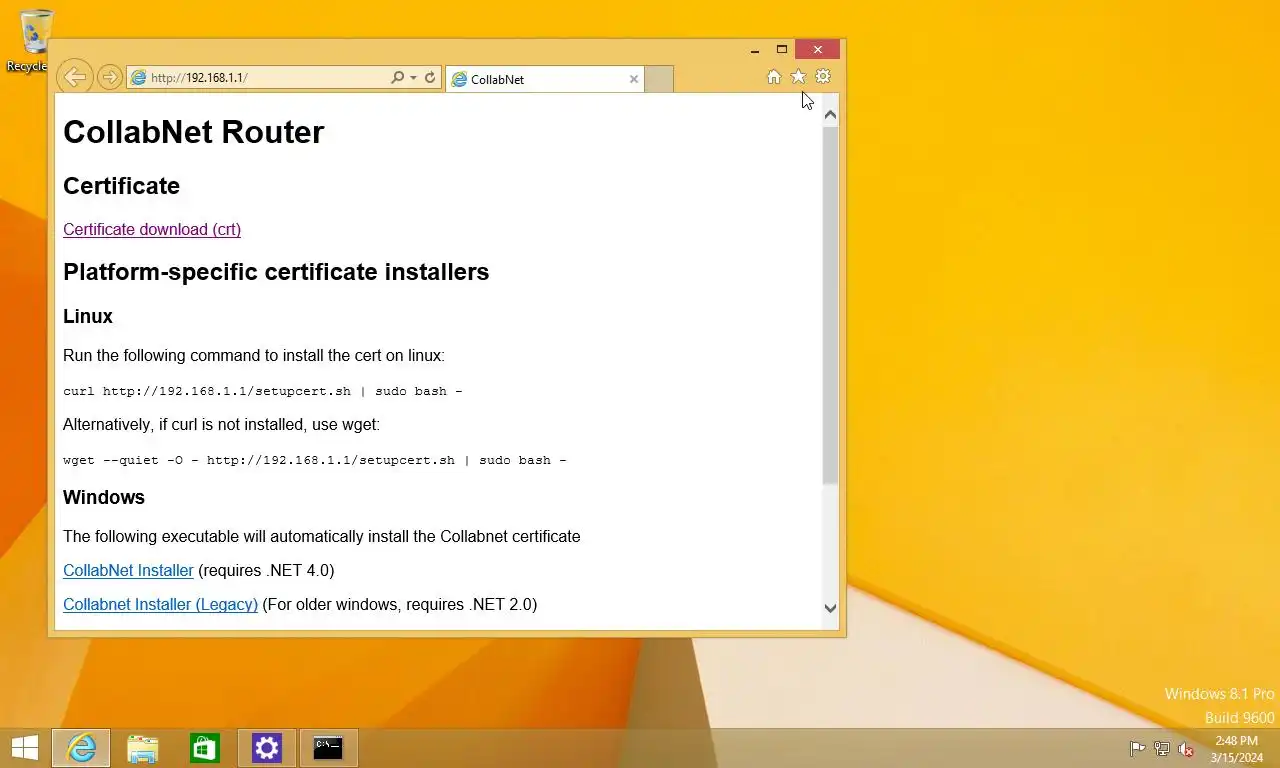Open the Action Center flag icon

click(1137, 749)
